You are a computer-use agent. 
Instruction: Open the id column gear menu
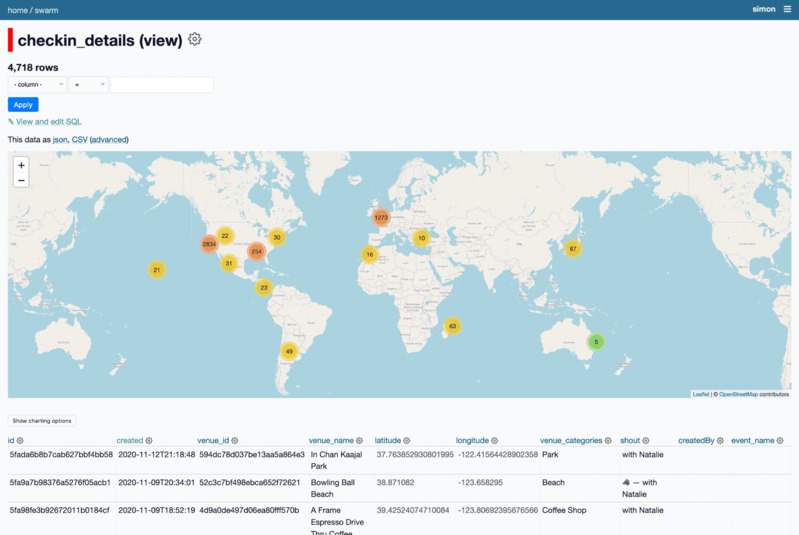click(x=20, y=440)
